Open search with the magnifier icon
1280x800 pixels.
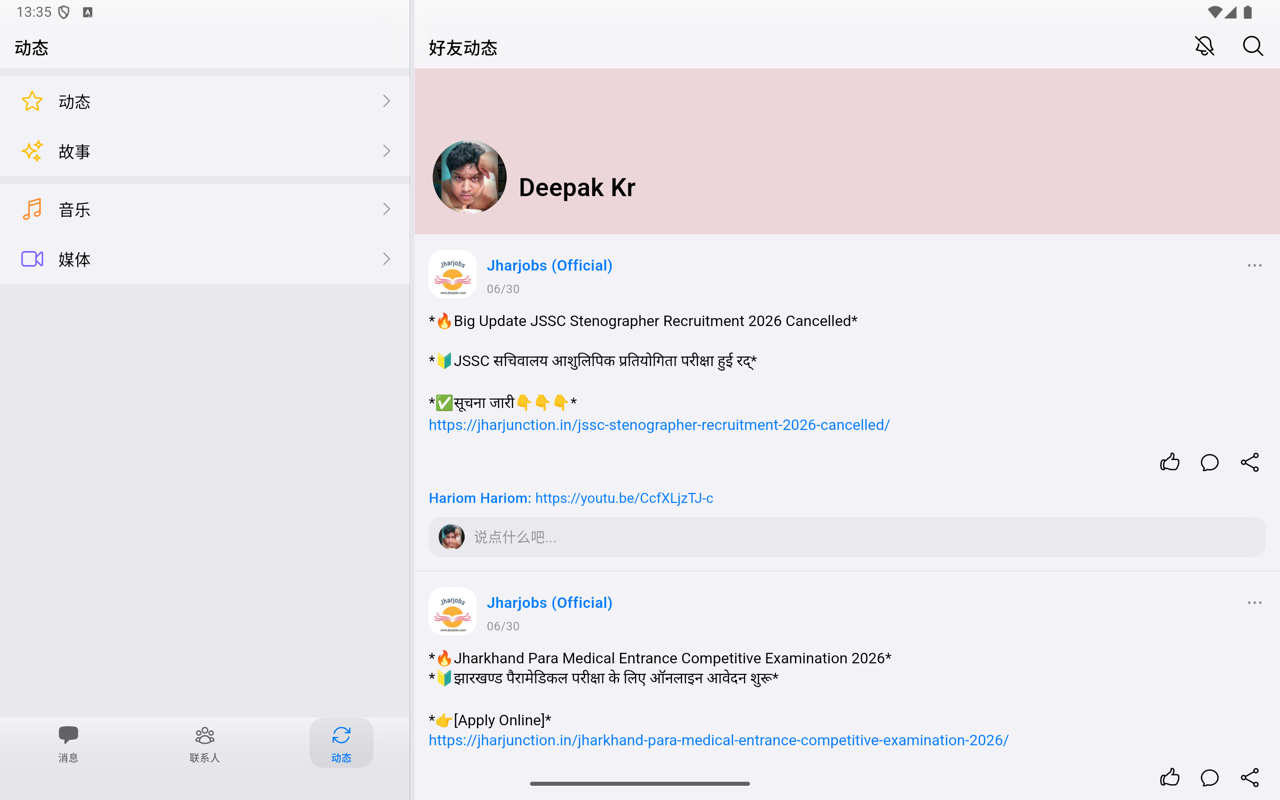[1253, 46]
